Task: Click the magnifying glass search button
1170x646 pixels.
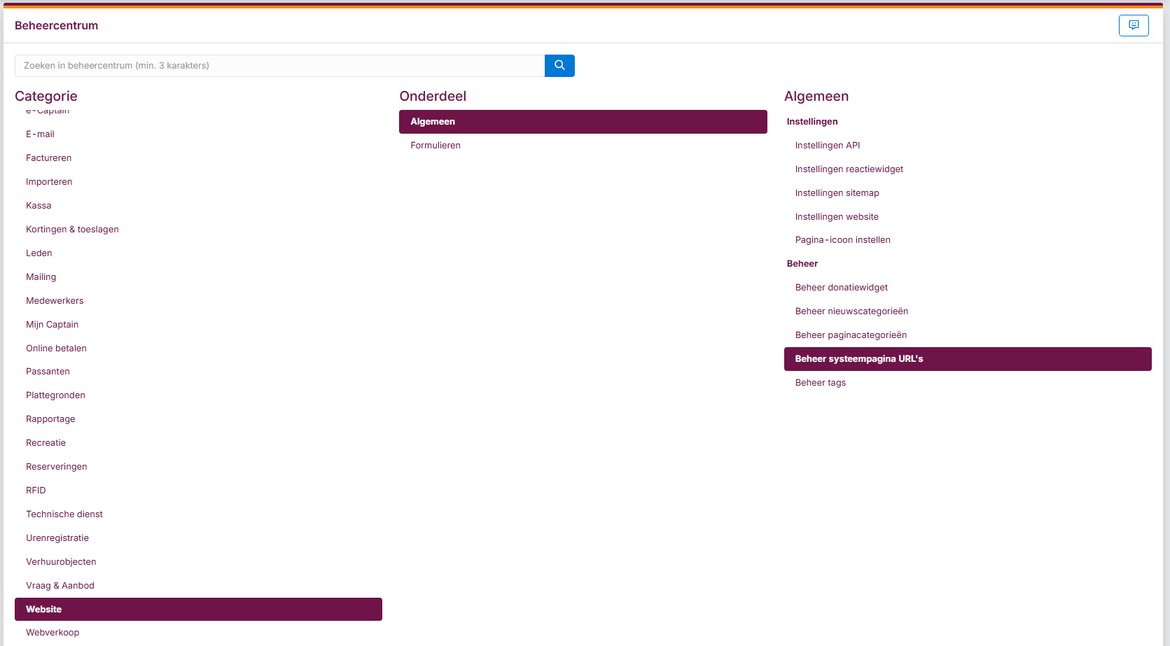Action: click(559, 66)
